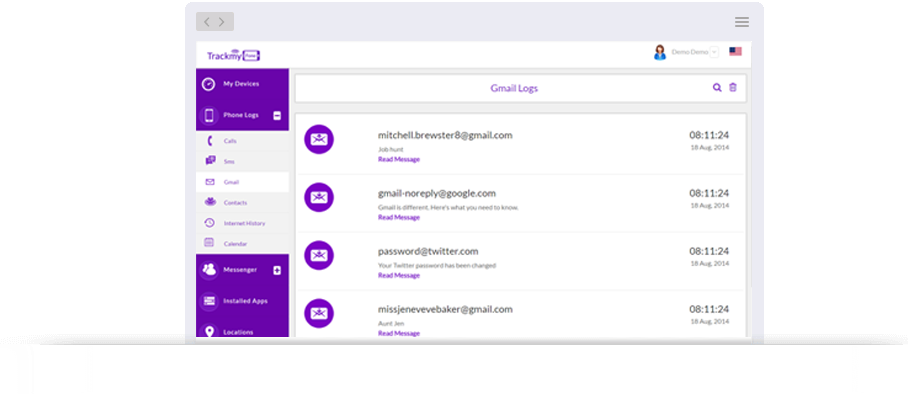Read Message from gmail-noreply@google.com

point(399,217)
